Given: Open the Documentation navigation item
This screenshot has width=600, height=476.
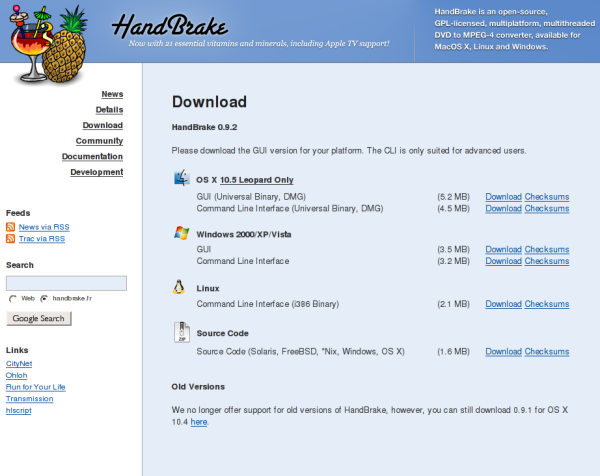Looking at the screenshot, I should pos(92,156).
